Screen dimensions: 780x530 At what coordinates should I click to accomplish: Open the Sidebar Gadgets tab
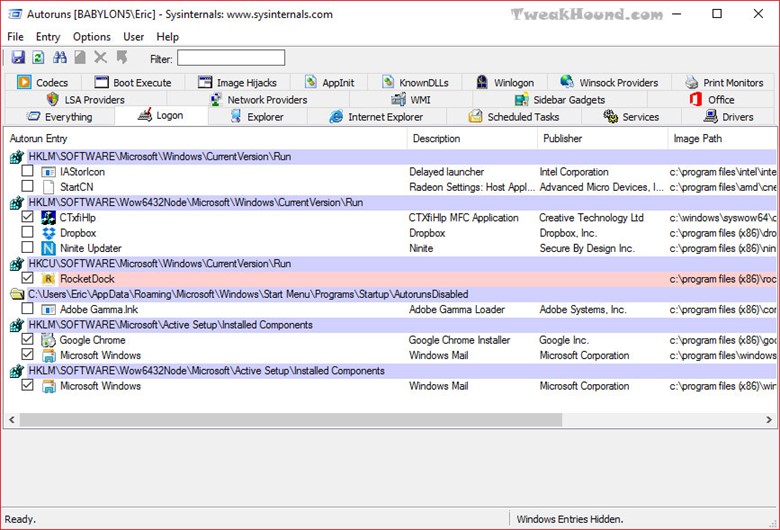tap(560, 100)
